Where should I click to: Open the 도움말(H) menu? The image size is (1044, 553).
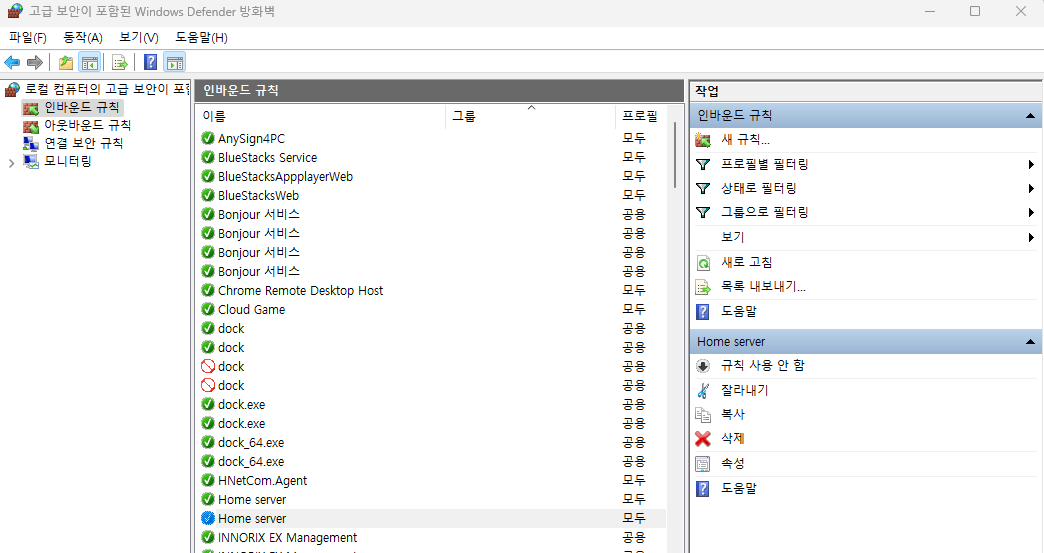[201, 38]
